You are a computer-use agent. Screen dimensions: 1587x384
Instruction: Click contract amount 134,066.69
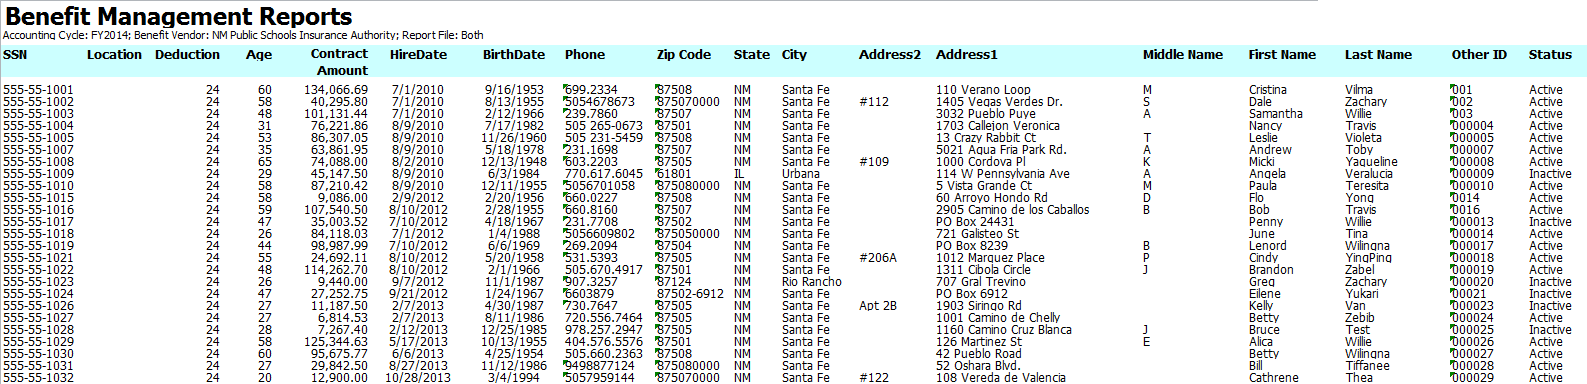click(336, 90)
